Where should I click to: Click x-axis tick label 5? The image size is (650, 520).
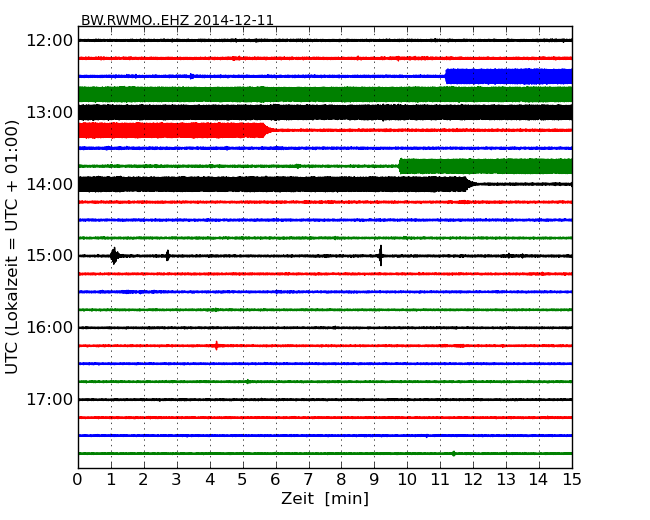[x=243, y=480]
